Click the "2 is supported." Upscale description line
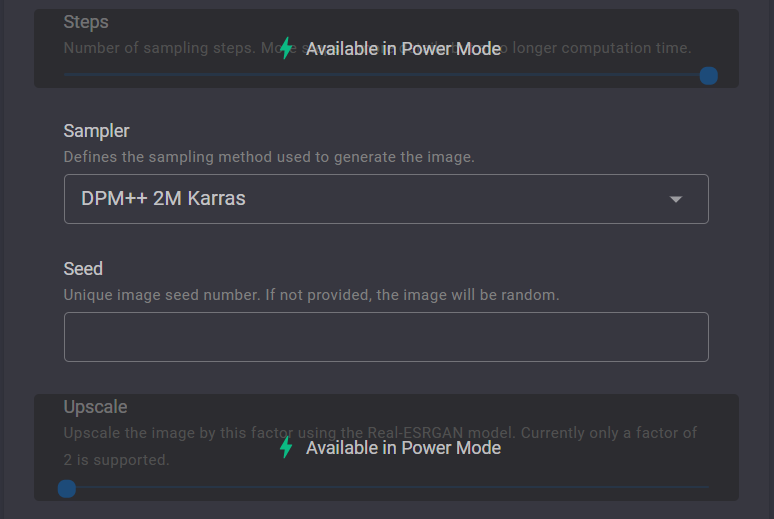The height and width of the screenshot is (519, 774). pos(116,461)
